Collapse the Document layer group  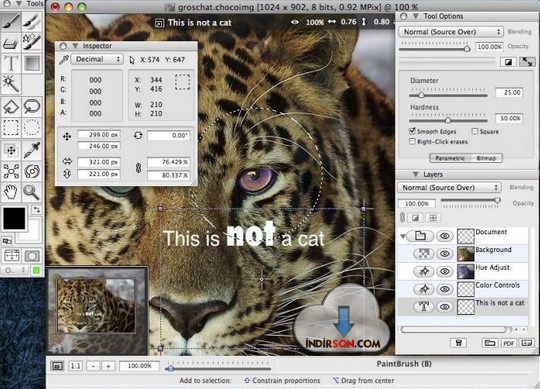coord(403,236)
